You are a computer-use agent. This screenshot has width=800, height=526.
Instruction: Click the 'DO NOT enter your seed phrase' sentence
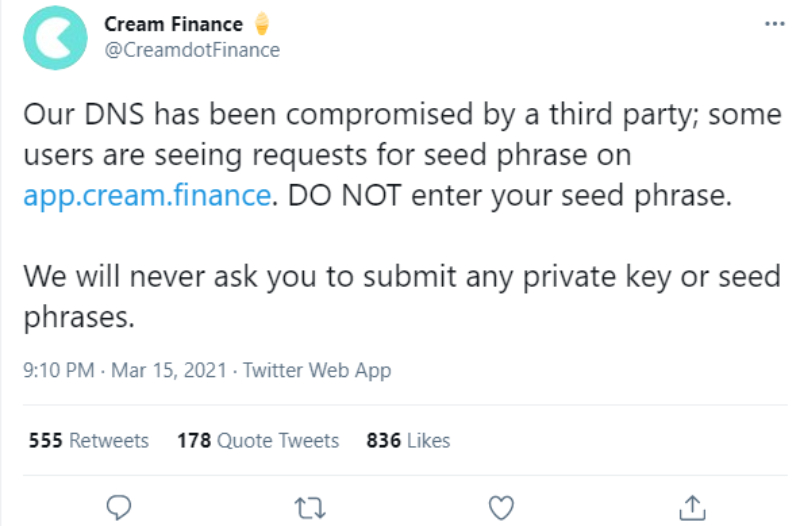[x=512, y=194]
